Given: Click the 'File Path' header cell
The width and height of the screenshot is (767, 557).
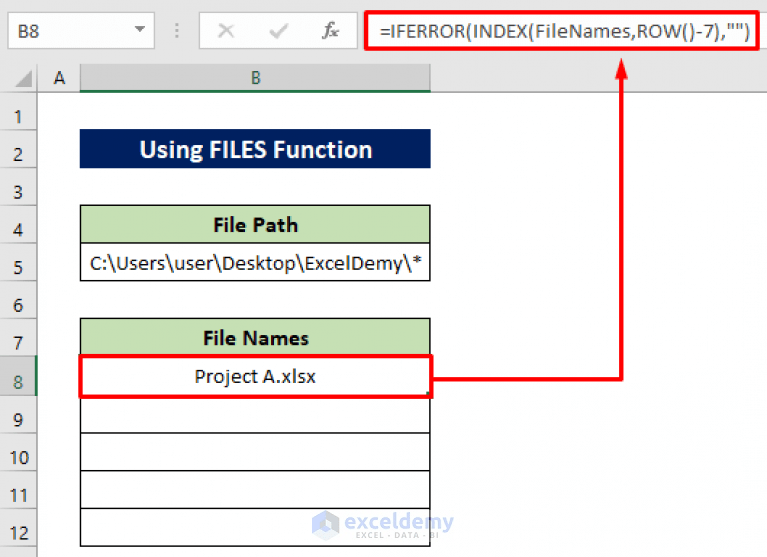Looking at the screenshot, I should tap(255, 225).
